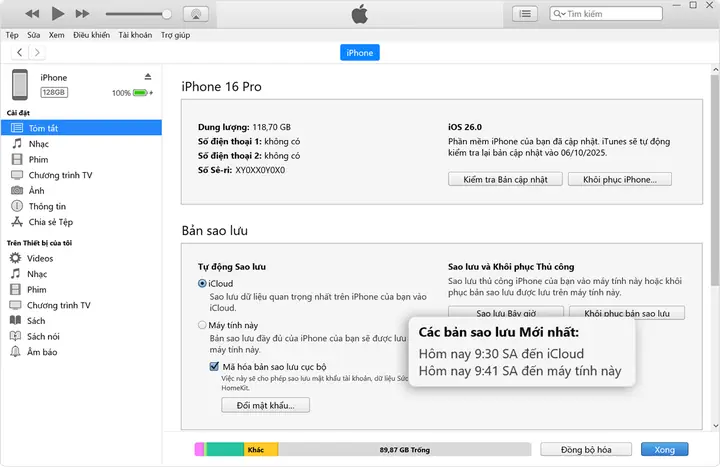720x467 pixels.
Task: Click Khôi phục bản sao lưu button
Action: [627, 312]
